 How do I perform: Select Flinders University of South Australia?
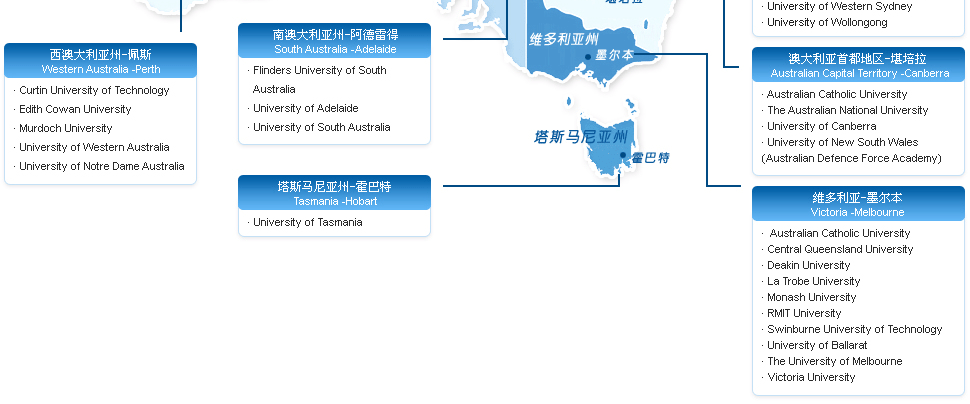[320, 80]
